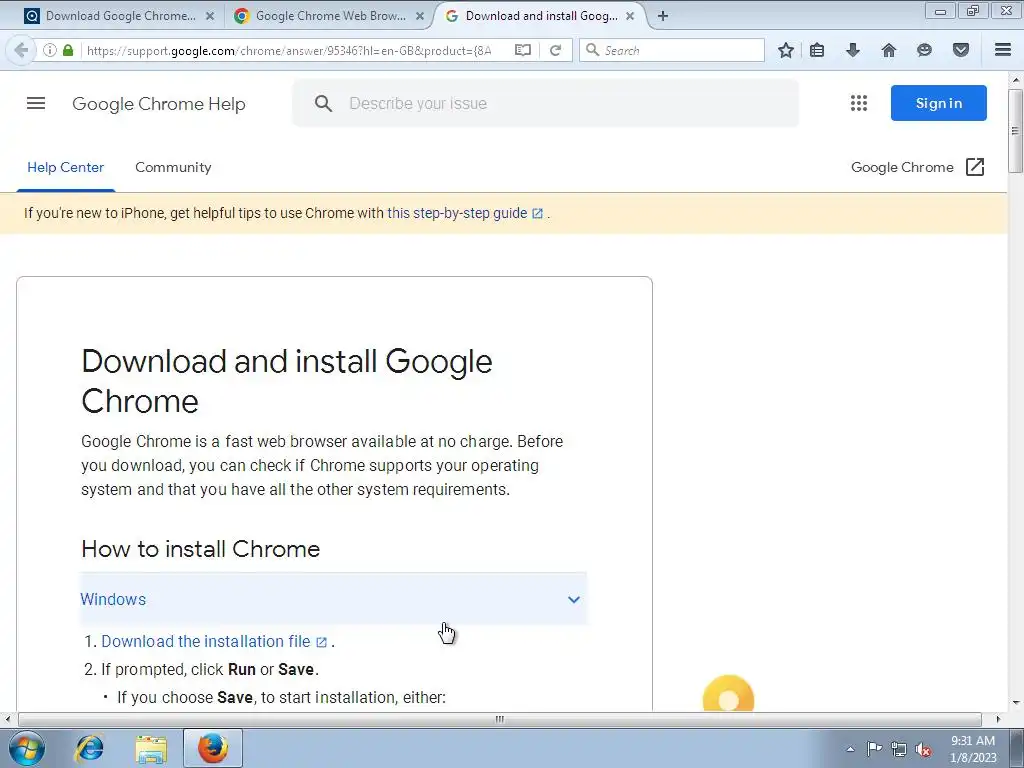Close the Download and install Google tab
Image resolution: width=1024 pixels, height=768 pixels.
pyautogui.click(x=630, y=16)
